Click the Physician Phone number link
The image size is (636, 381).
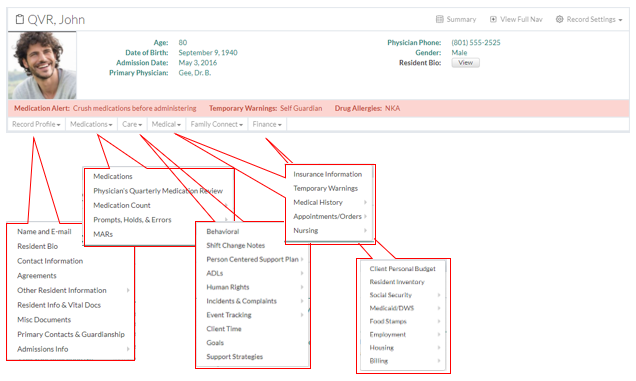pyautogui.click(x=476, y=43)
